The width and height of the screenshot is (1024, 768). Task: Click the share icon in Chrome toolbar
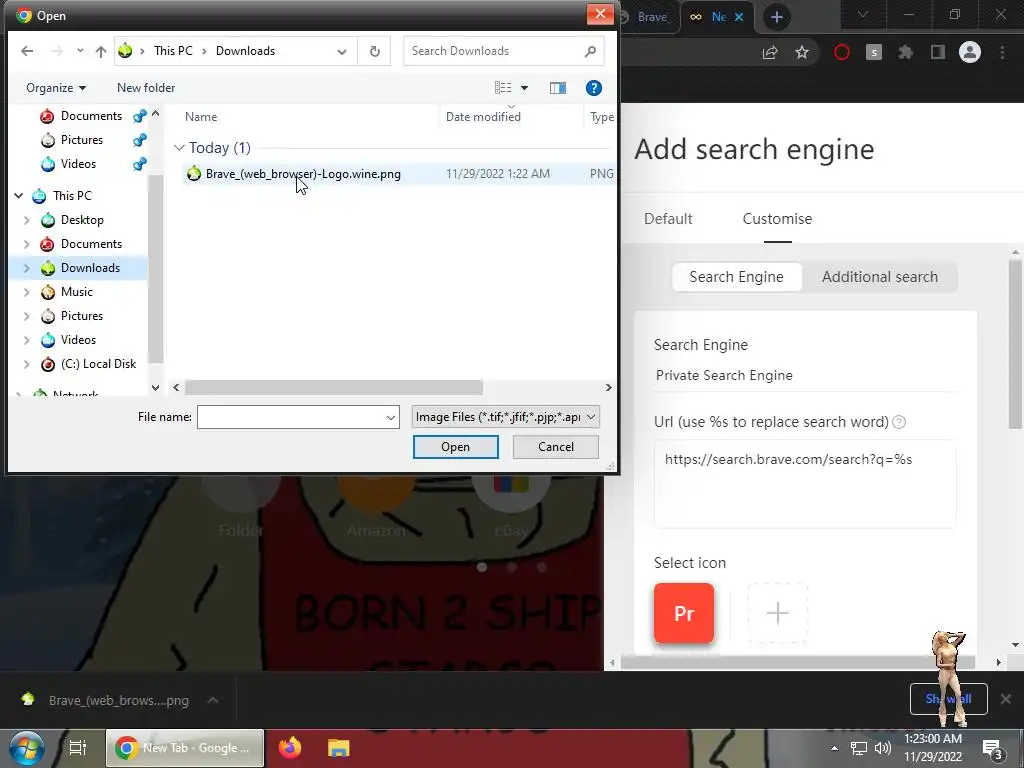[x=770, y=52]
